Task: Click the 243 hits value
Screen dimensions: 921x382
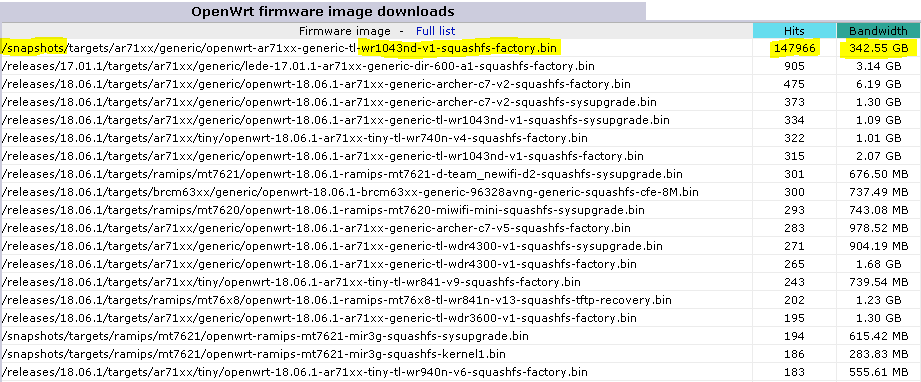Action: click(794, 282)
